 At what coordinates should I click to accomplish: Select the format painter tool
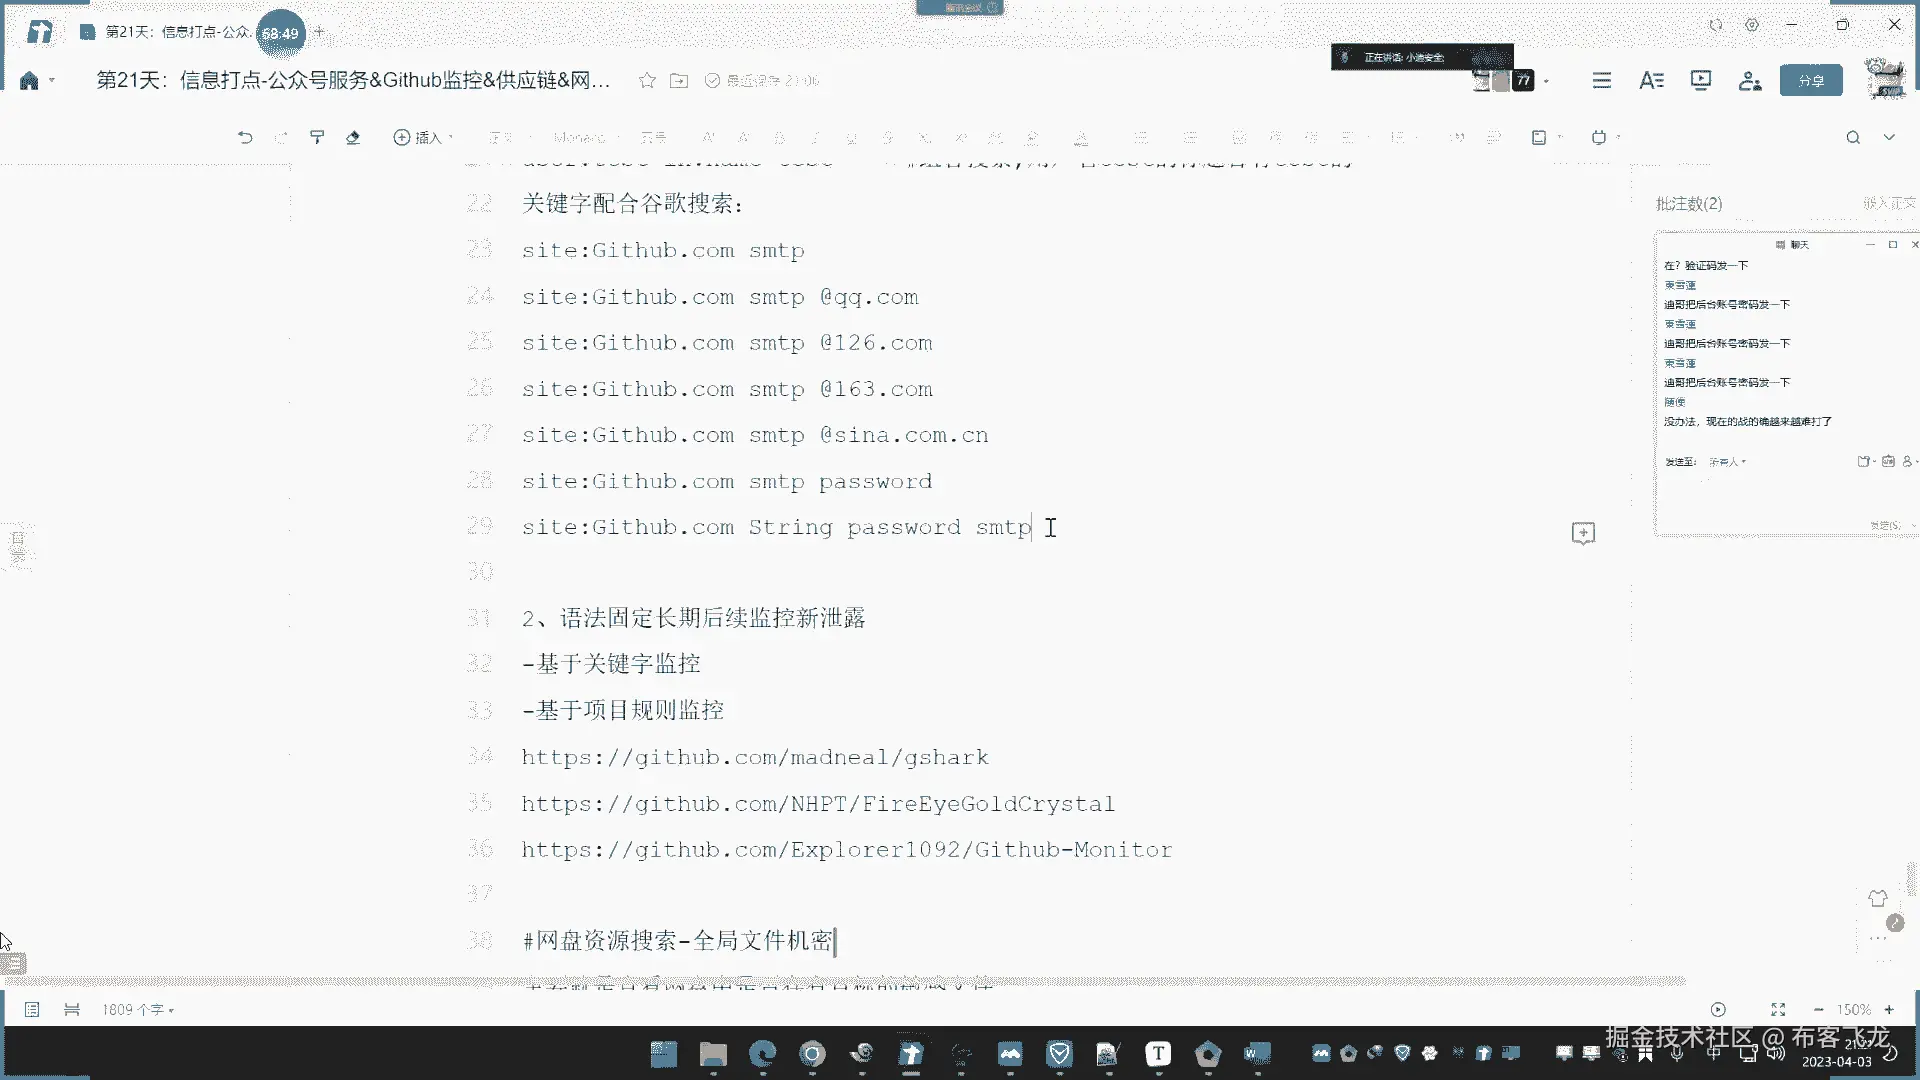click(x=317, y=137)
